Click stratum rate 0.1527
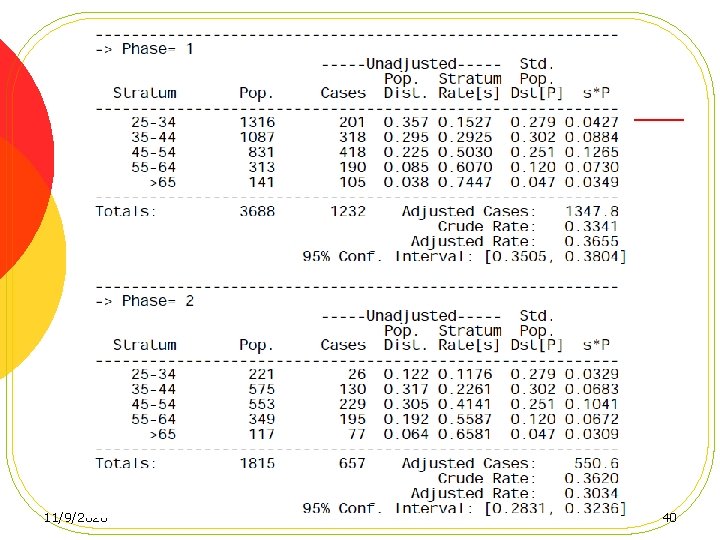Screen dimensions: 720x540 [x=465, y=122]
